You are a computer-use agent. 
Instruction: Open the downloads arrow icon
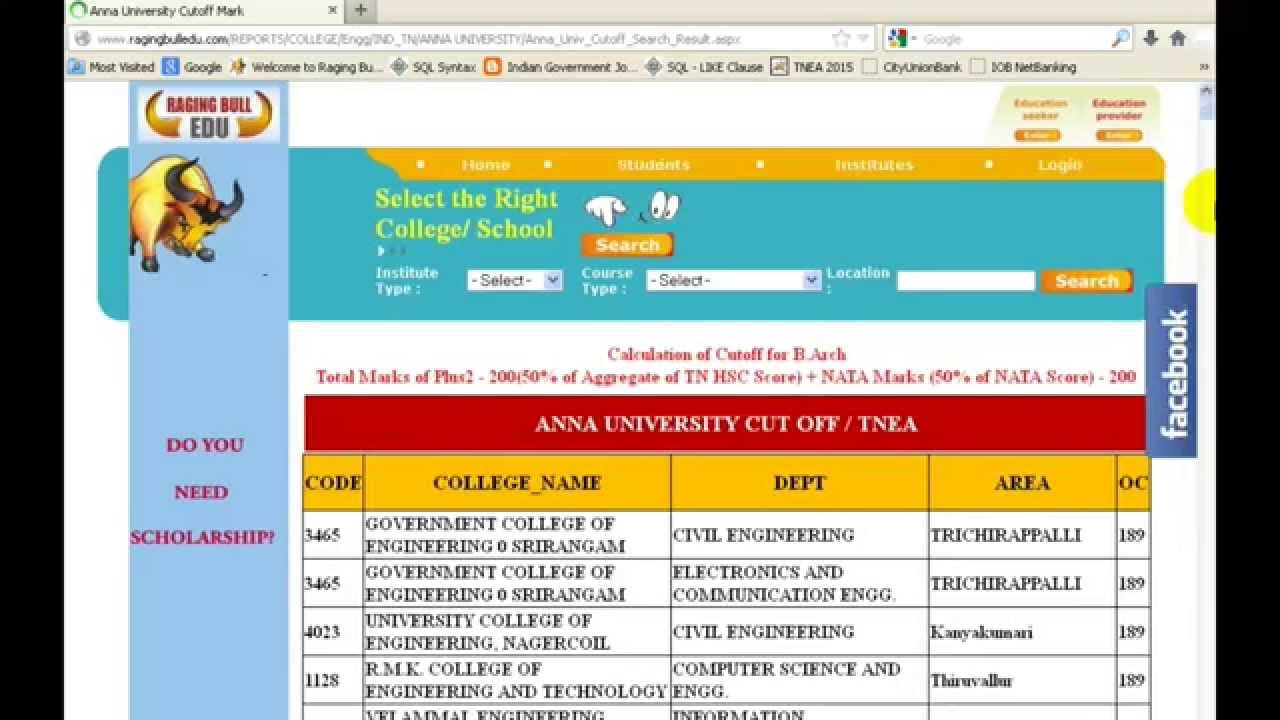(x=1150, y=38)
